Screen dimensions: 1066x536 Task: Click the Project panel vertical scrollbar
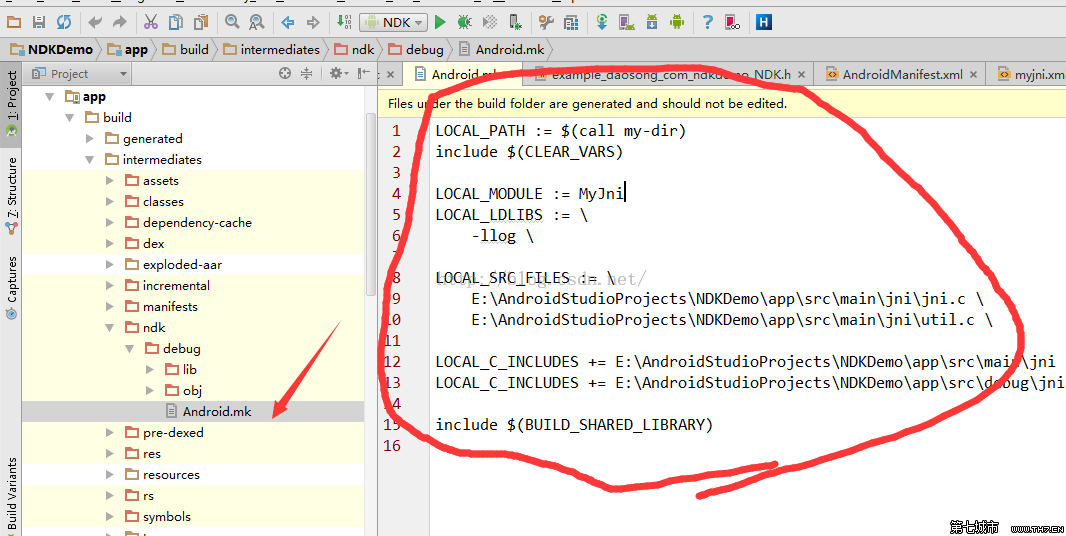[370, 204]
